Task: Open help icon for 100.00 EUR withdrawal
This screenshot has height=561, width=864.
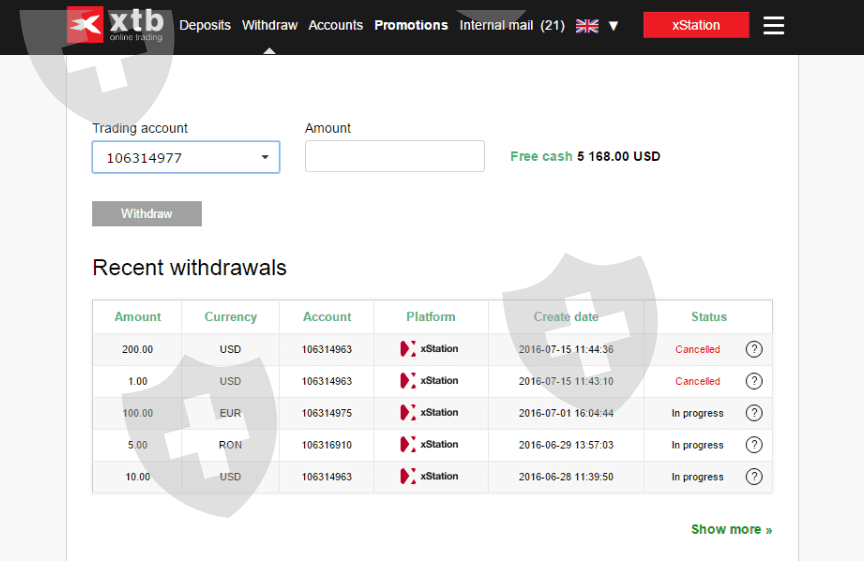Action: point(754,413)
